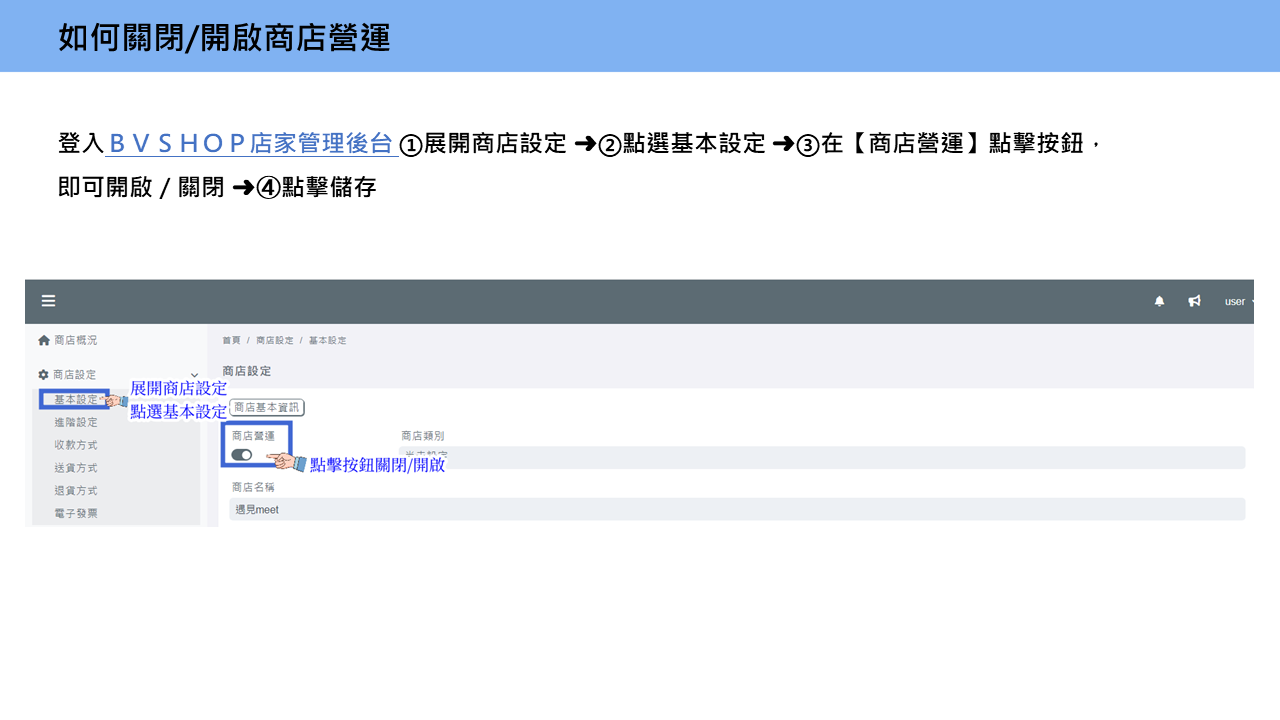Click the 商店設定 breadcrumb link

coord(275,341)
